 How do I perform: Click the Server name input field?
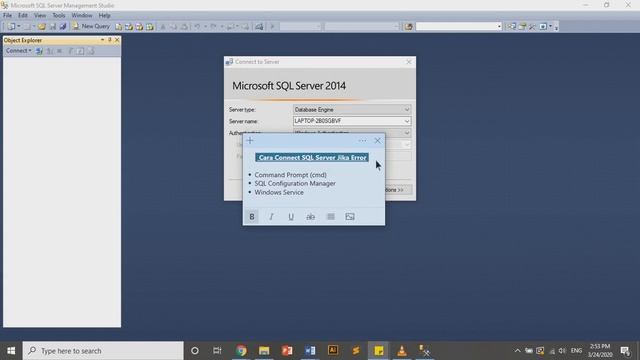[x=348, y=121]
